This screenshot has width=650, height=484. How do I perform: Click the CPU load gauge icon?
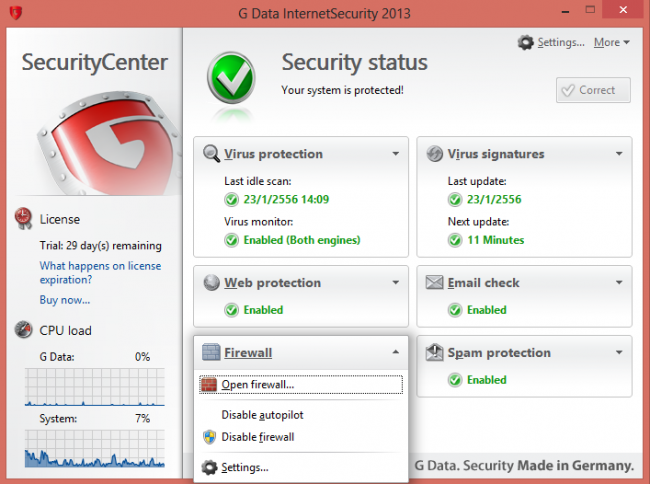[23, 330]
